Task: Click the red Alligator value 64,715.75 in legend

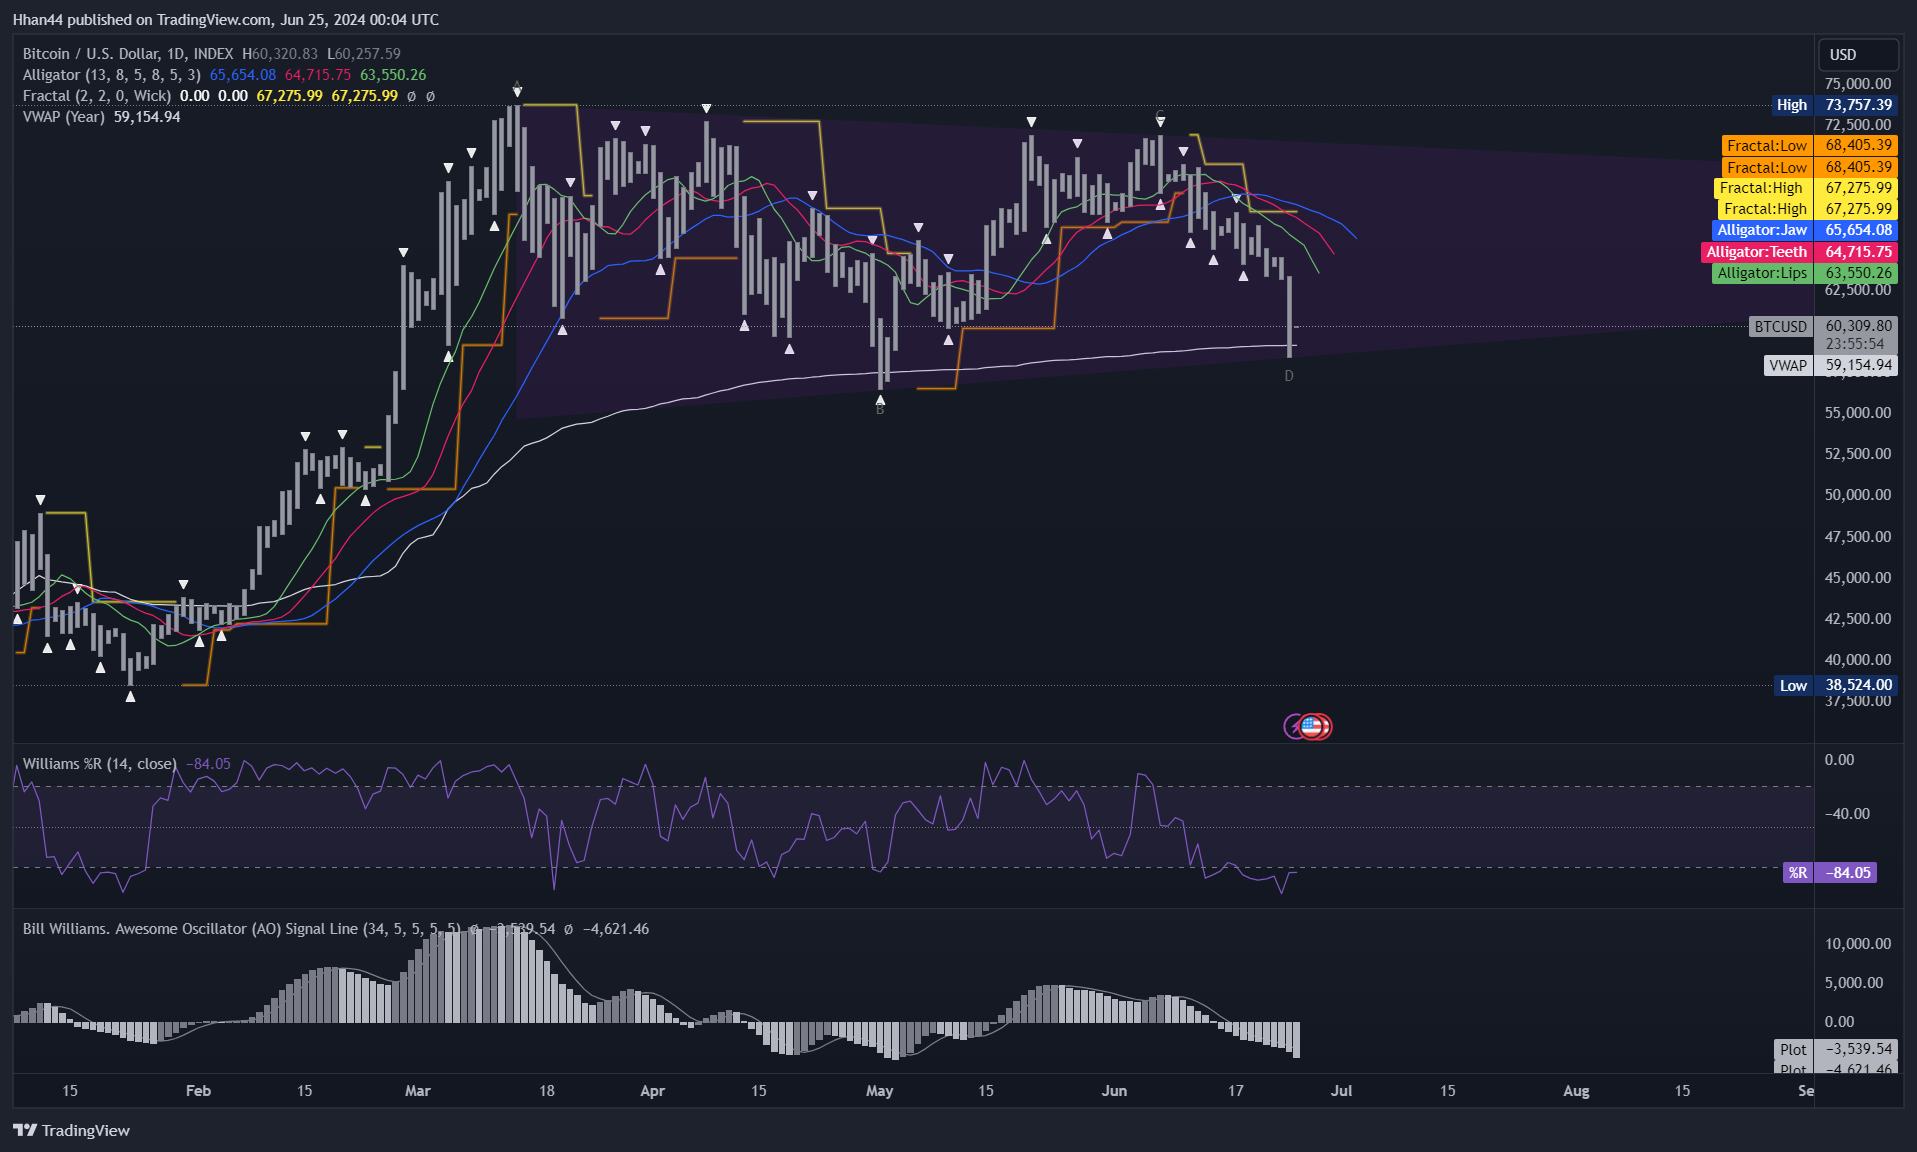Action: [318, 75]
